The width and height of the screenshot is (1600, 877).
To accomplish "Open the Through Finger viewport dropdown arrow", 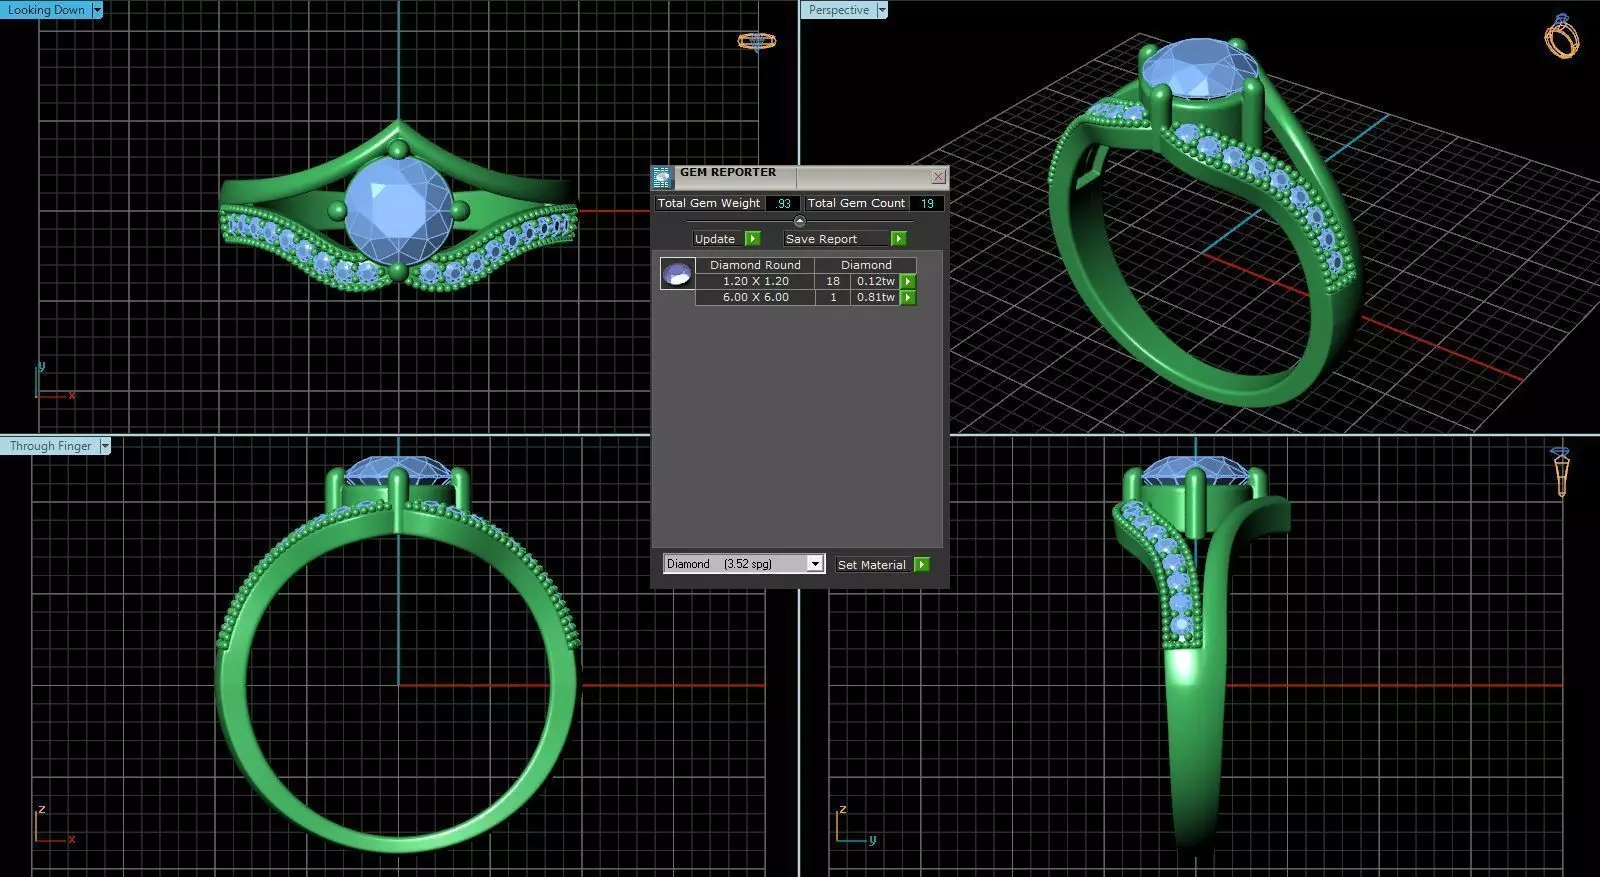I will pos(105,446).
